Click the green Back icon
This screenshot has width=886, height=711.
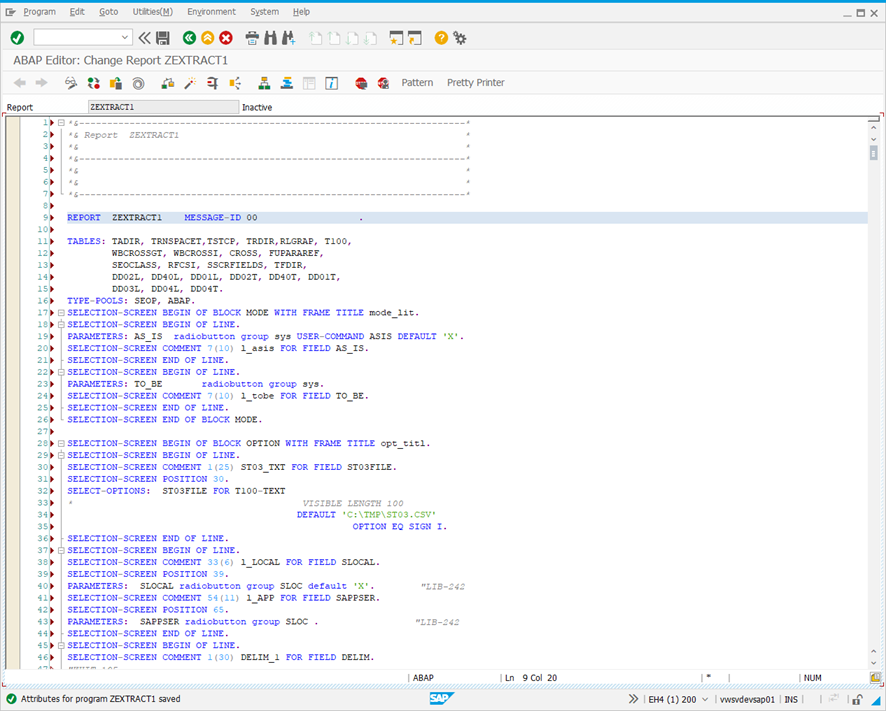click(x=189, y=38)
